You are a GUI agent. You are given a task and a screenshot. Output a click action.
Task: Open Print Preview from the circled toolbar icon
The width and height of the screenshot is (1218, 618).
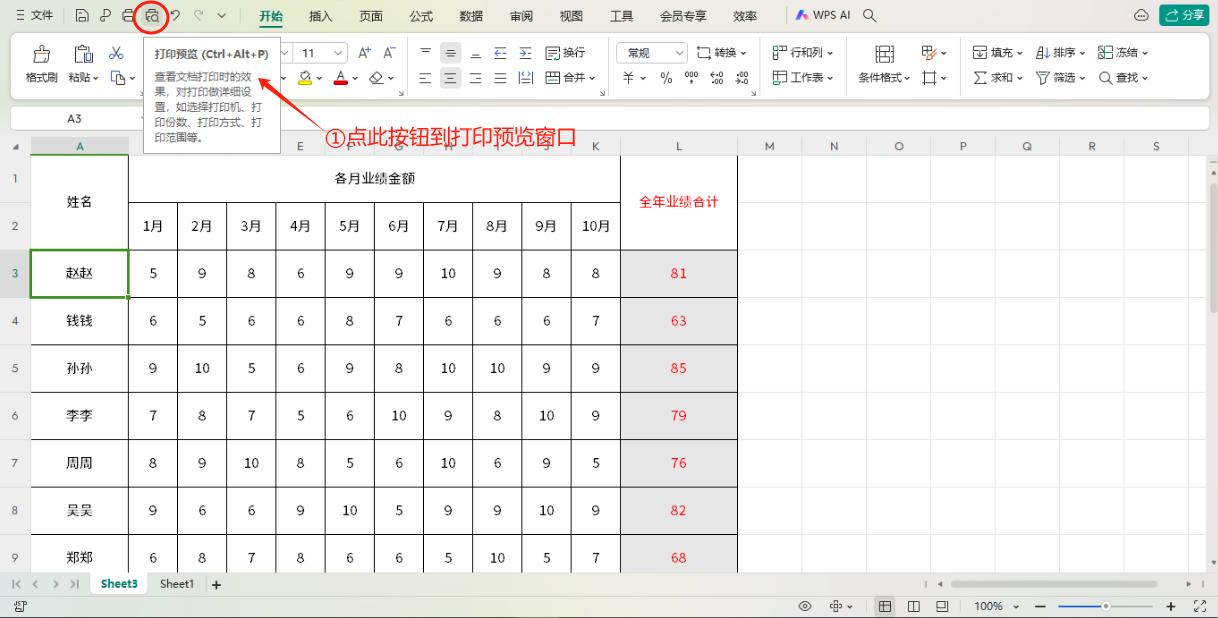[x=151, y=16]
